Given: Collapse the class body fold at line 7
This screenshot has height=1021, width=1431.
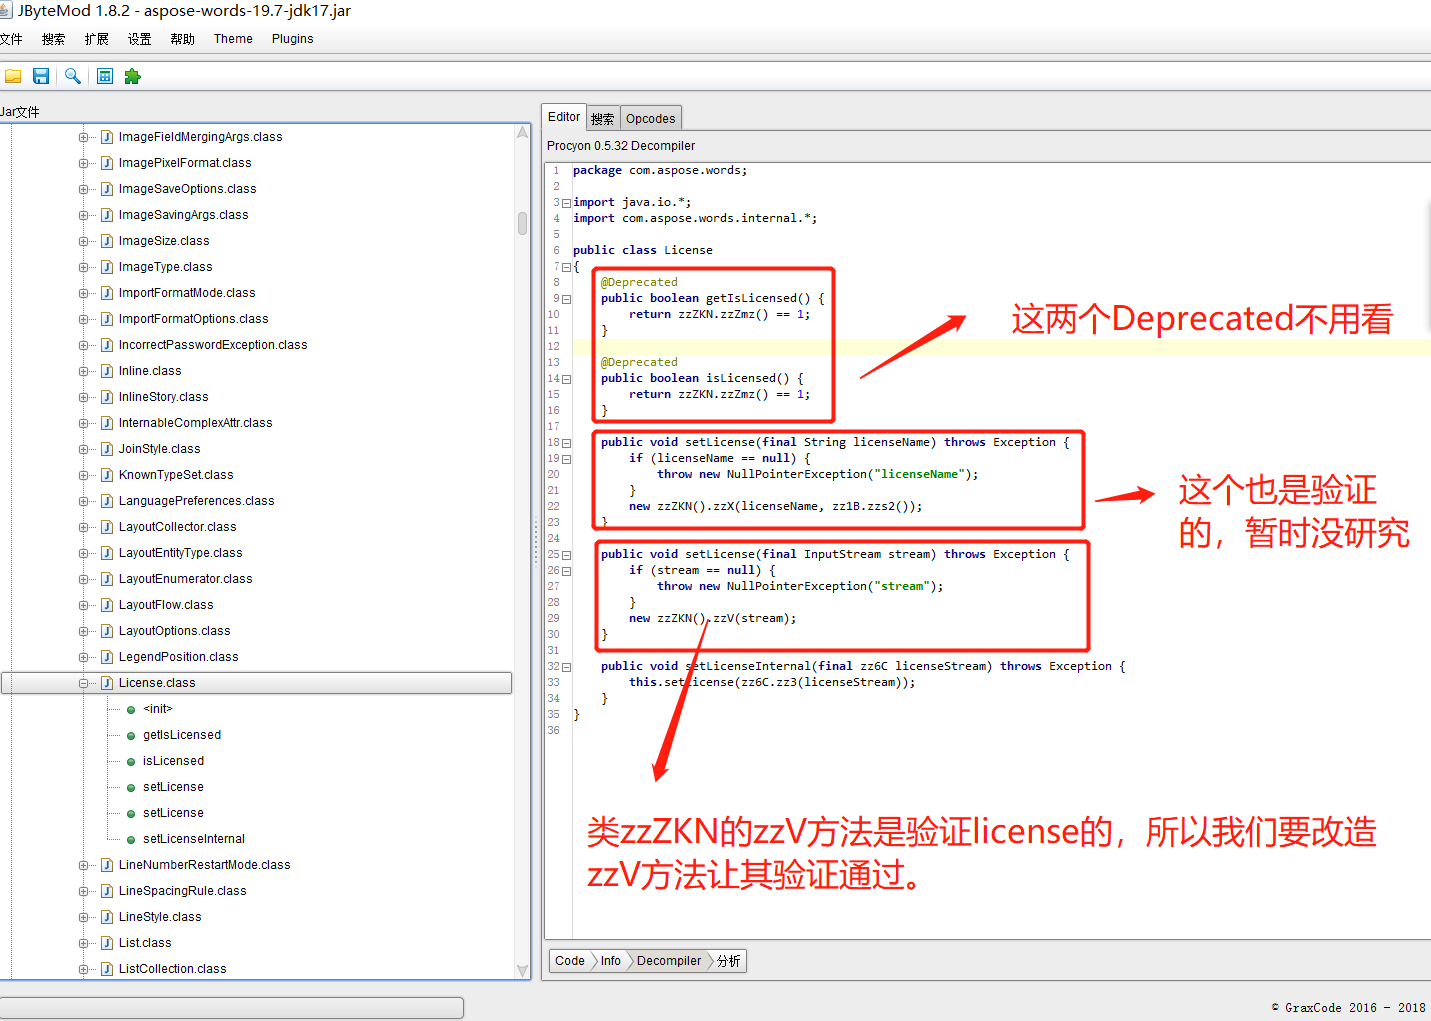Looking at the screenshot, I should pos(566,267).
